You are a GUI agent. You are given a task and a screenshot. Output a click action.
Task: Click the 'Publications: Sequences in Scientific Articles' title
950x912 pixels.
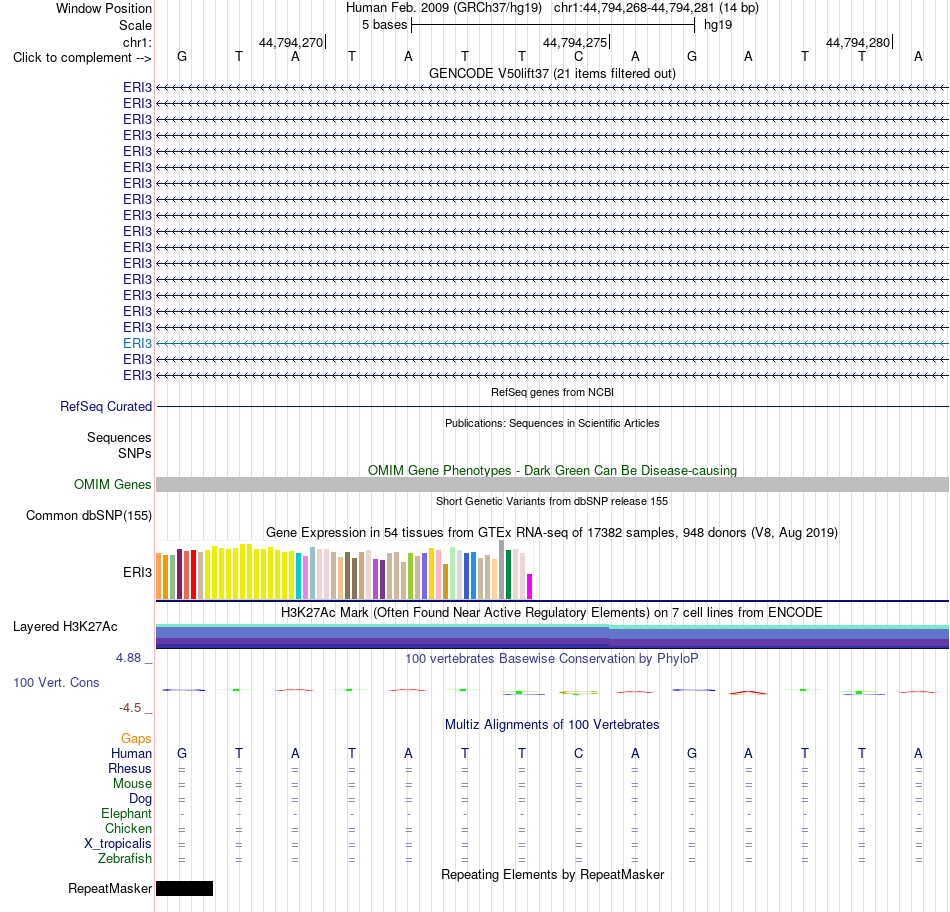552,423
